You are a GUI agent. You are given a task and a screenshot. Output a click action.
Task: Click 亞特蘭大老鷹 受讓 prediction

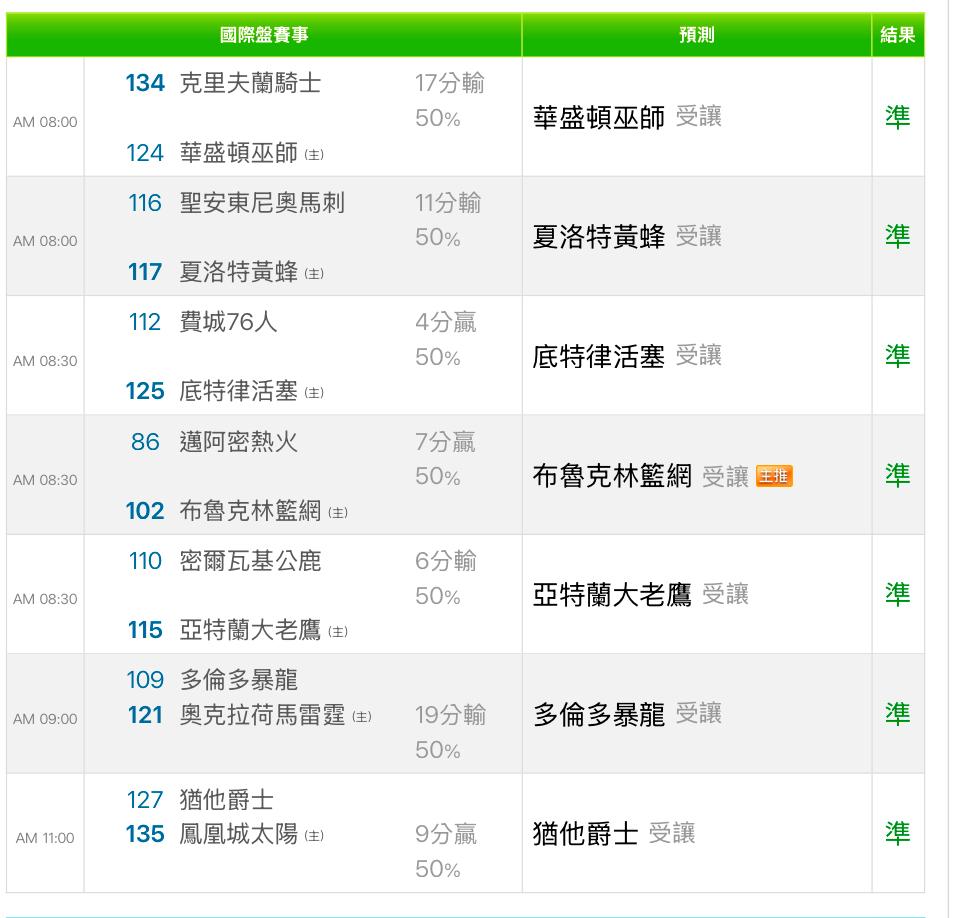pos(641,594)
